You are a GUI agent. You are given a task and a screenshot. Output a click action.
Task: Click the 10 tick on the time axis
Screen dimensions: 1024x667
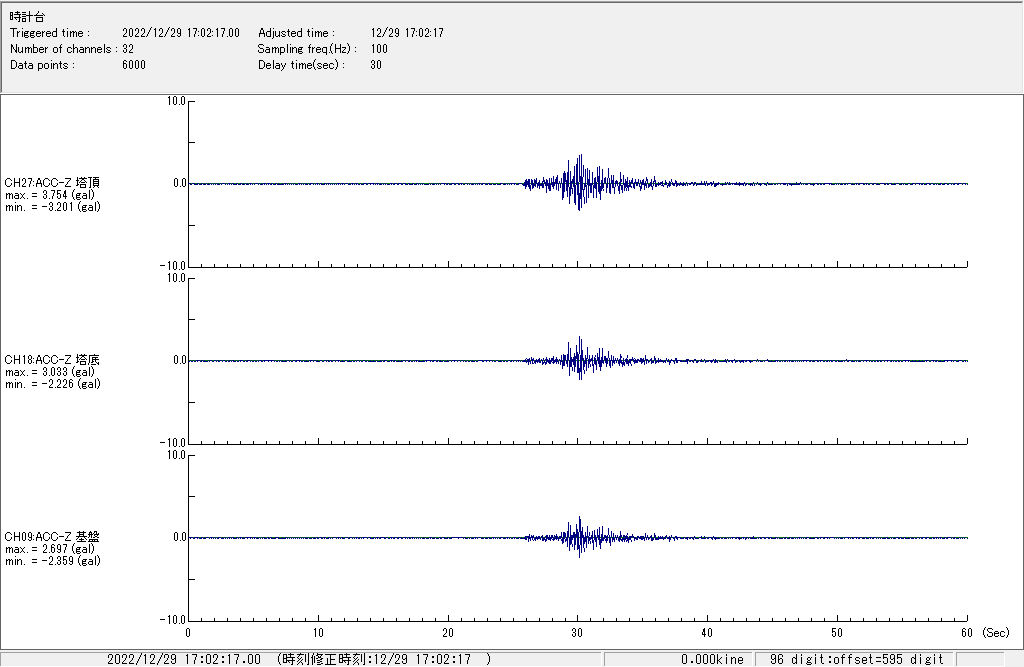click(318, 632)
